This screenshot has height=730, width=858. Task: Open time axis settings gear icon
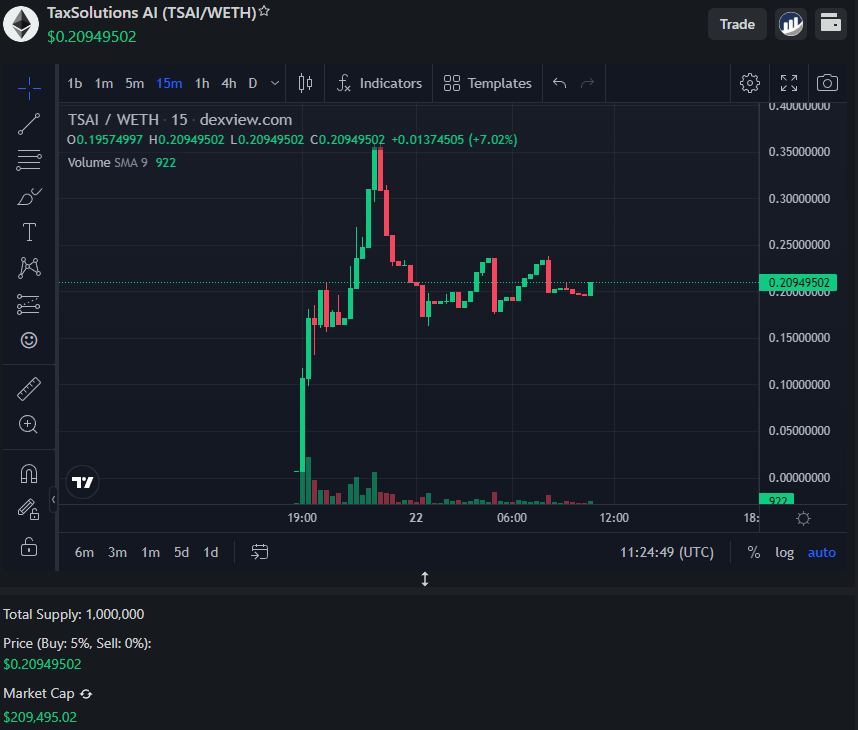click(x=803, y=518)
